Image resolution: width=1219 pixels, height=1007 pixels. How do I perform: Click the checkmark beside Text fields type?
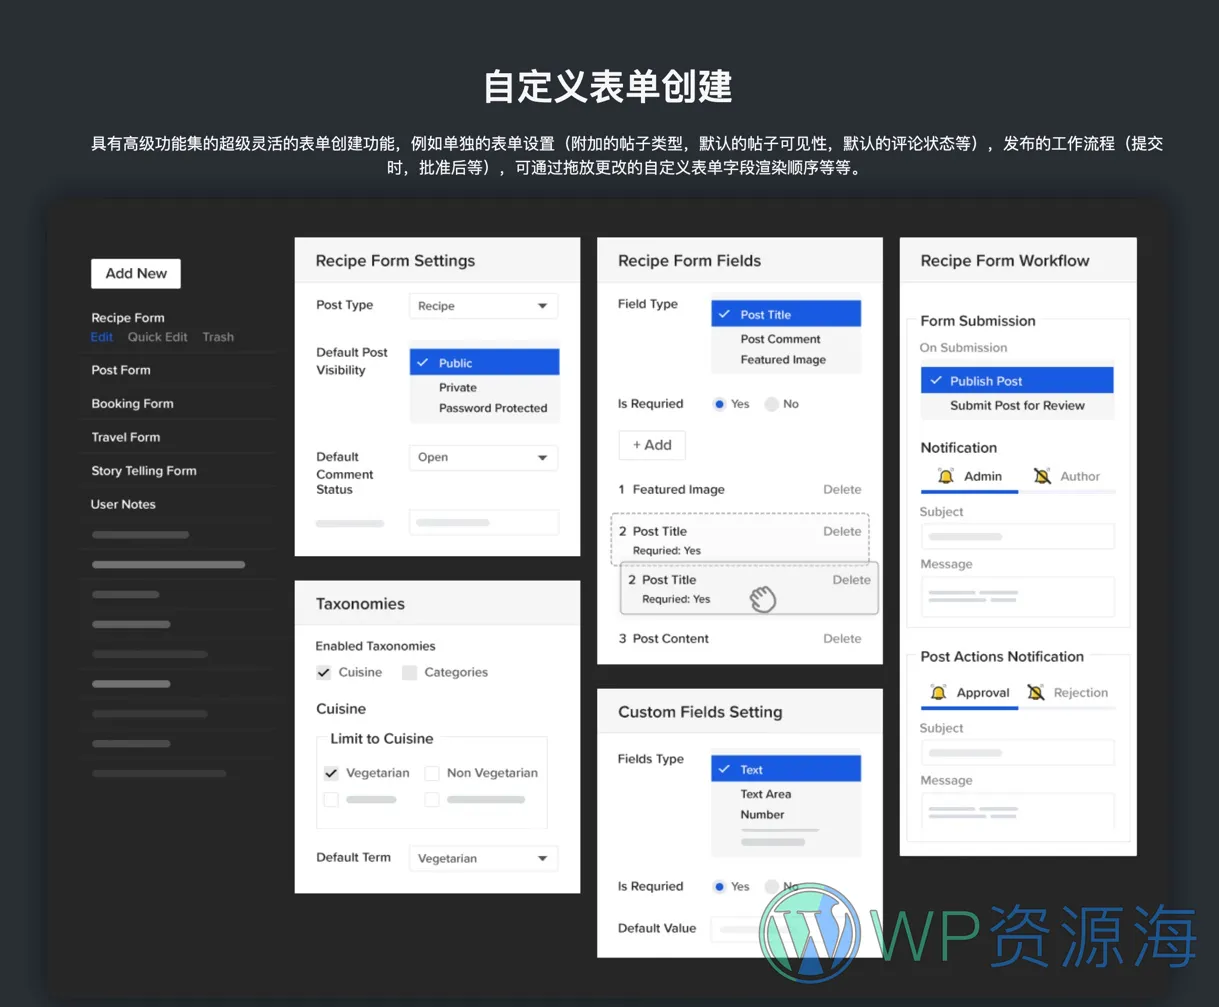pos(727,769)
